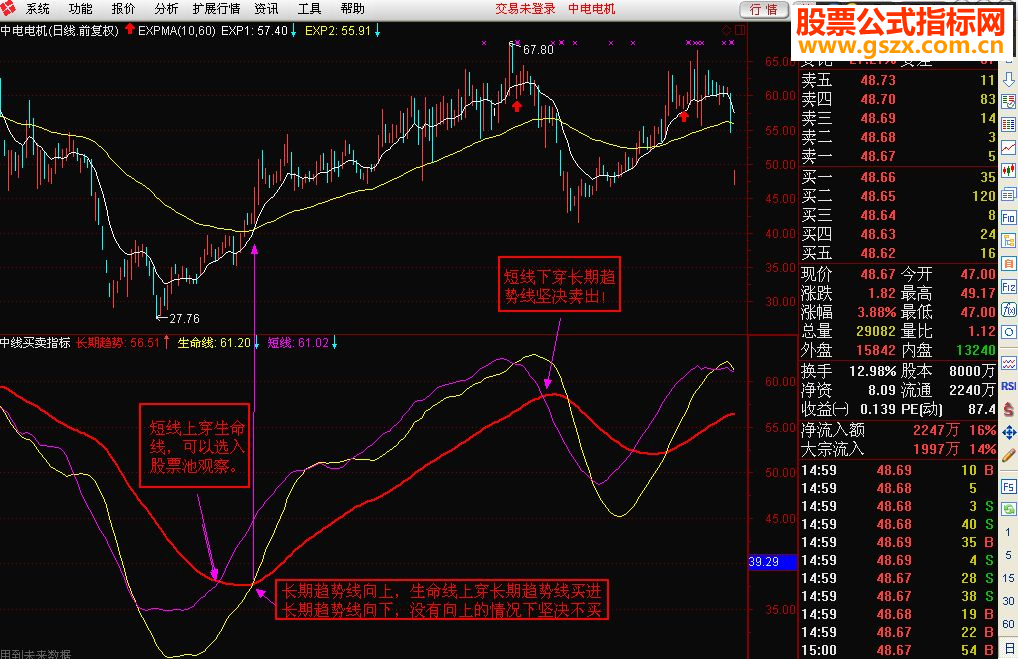Click the circle icon in right sidebar
Screen dimensions: 1018x659
point(1008,332)
